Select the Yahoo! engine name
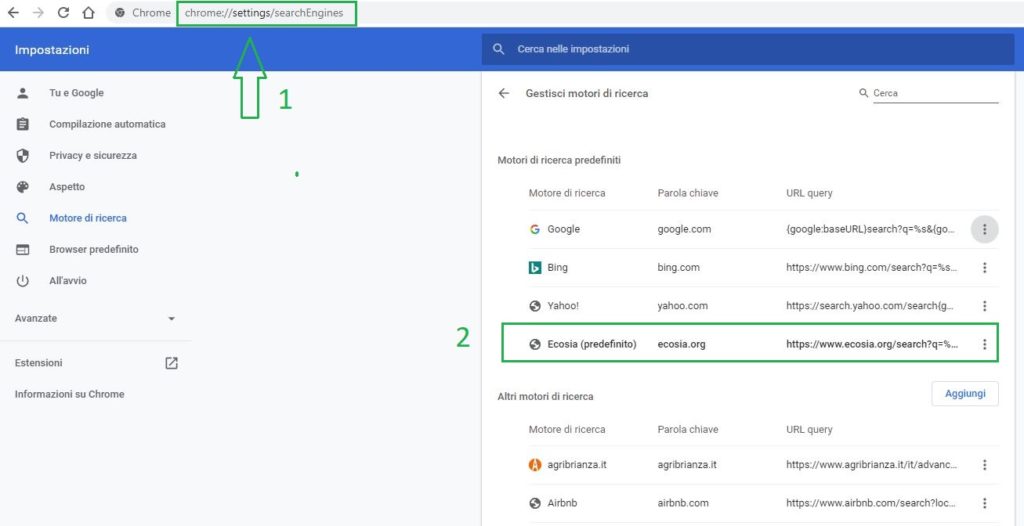Viewport: 1024px width, 526px height. point(563,305)
